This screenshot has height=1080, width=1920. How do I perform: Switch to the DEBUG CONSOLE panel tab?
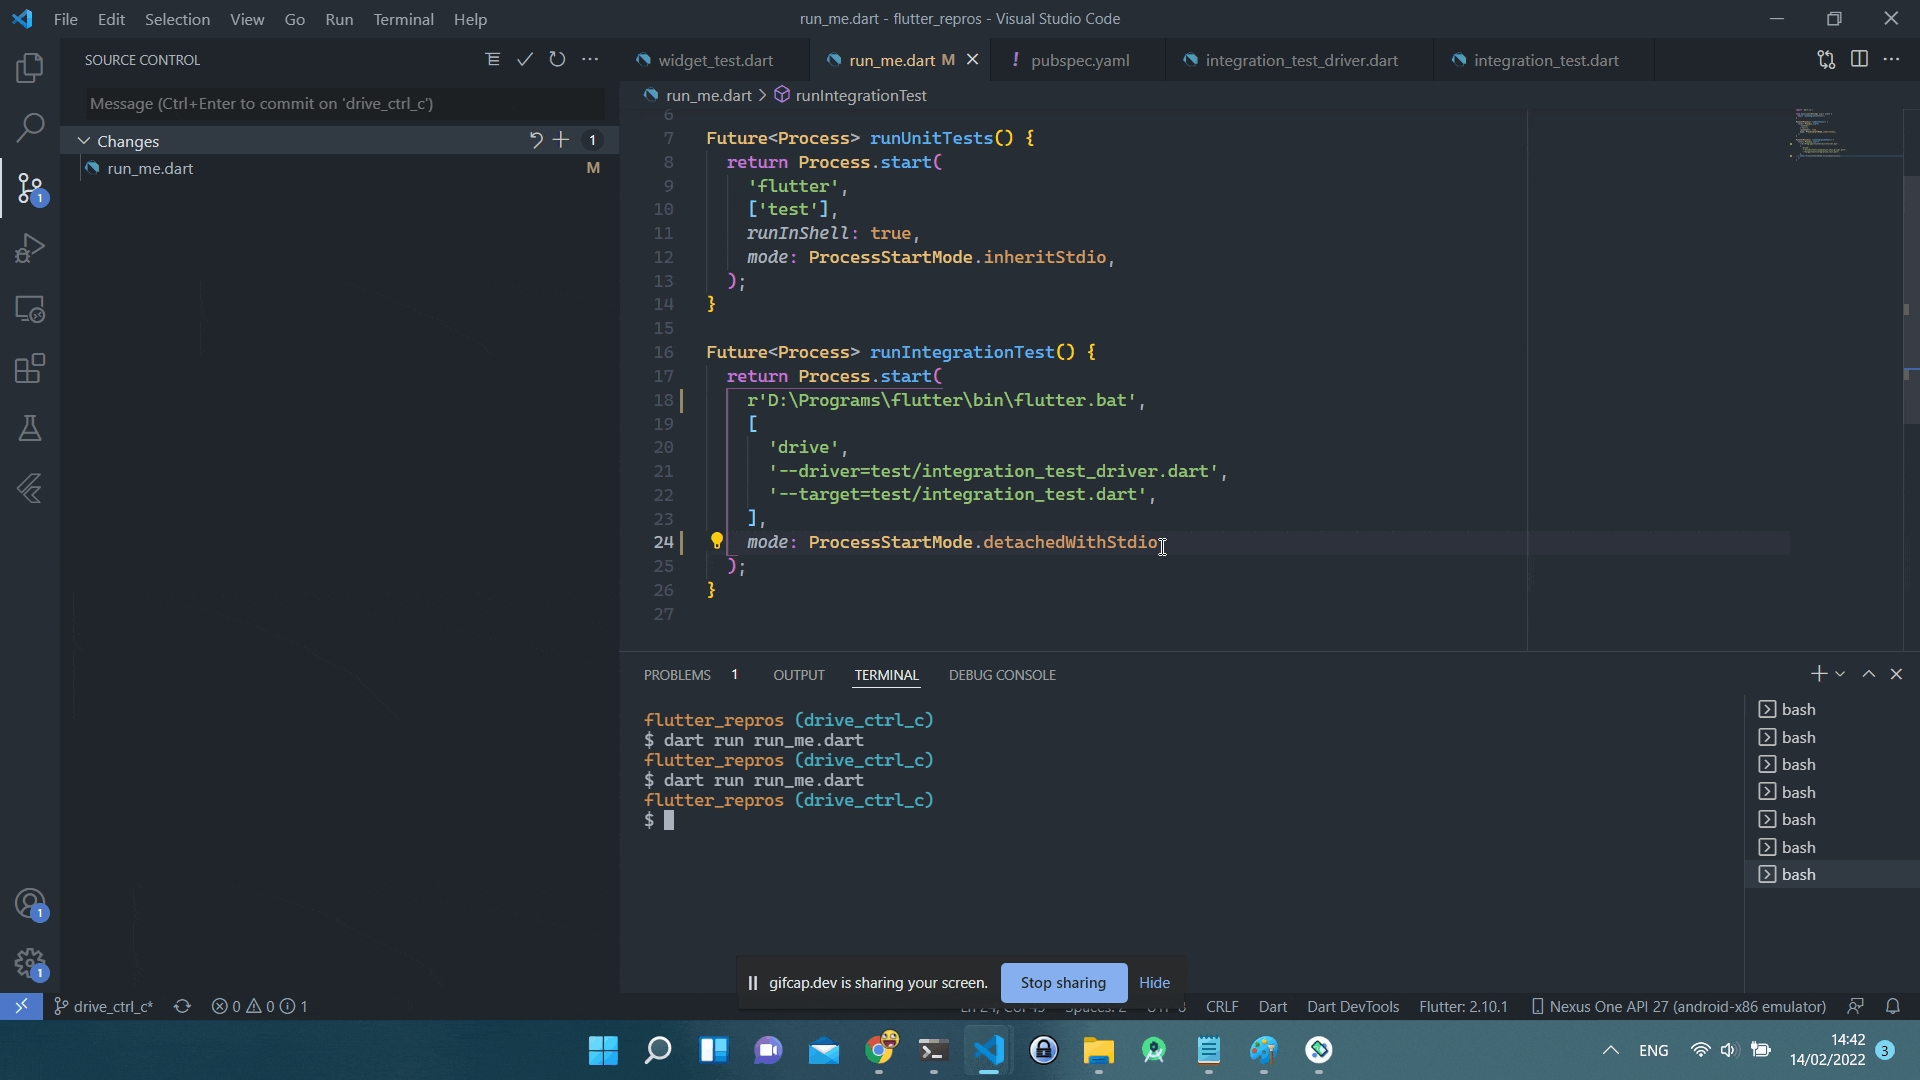pos(1002,675)
